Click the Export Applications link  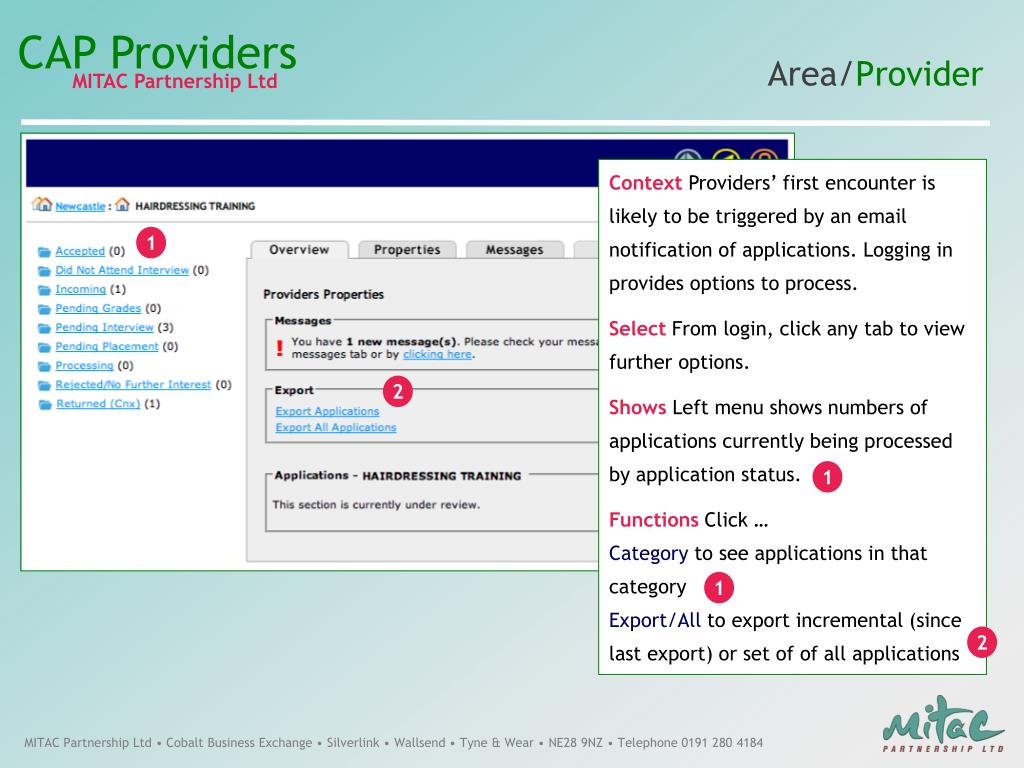[x=327, y=411]
